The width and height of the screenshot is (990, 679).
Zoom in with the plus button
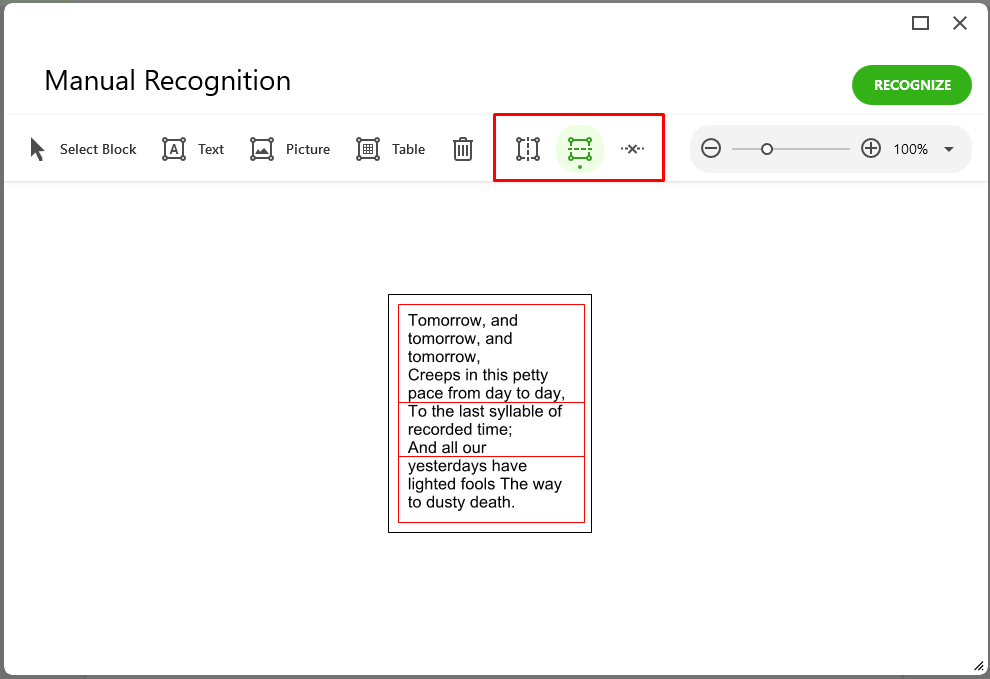point(871,149)
